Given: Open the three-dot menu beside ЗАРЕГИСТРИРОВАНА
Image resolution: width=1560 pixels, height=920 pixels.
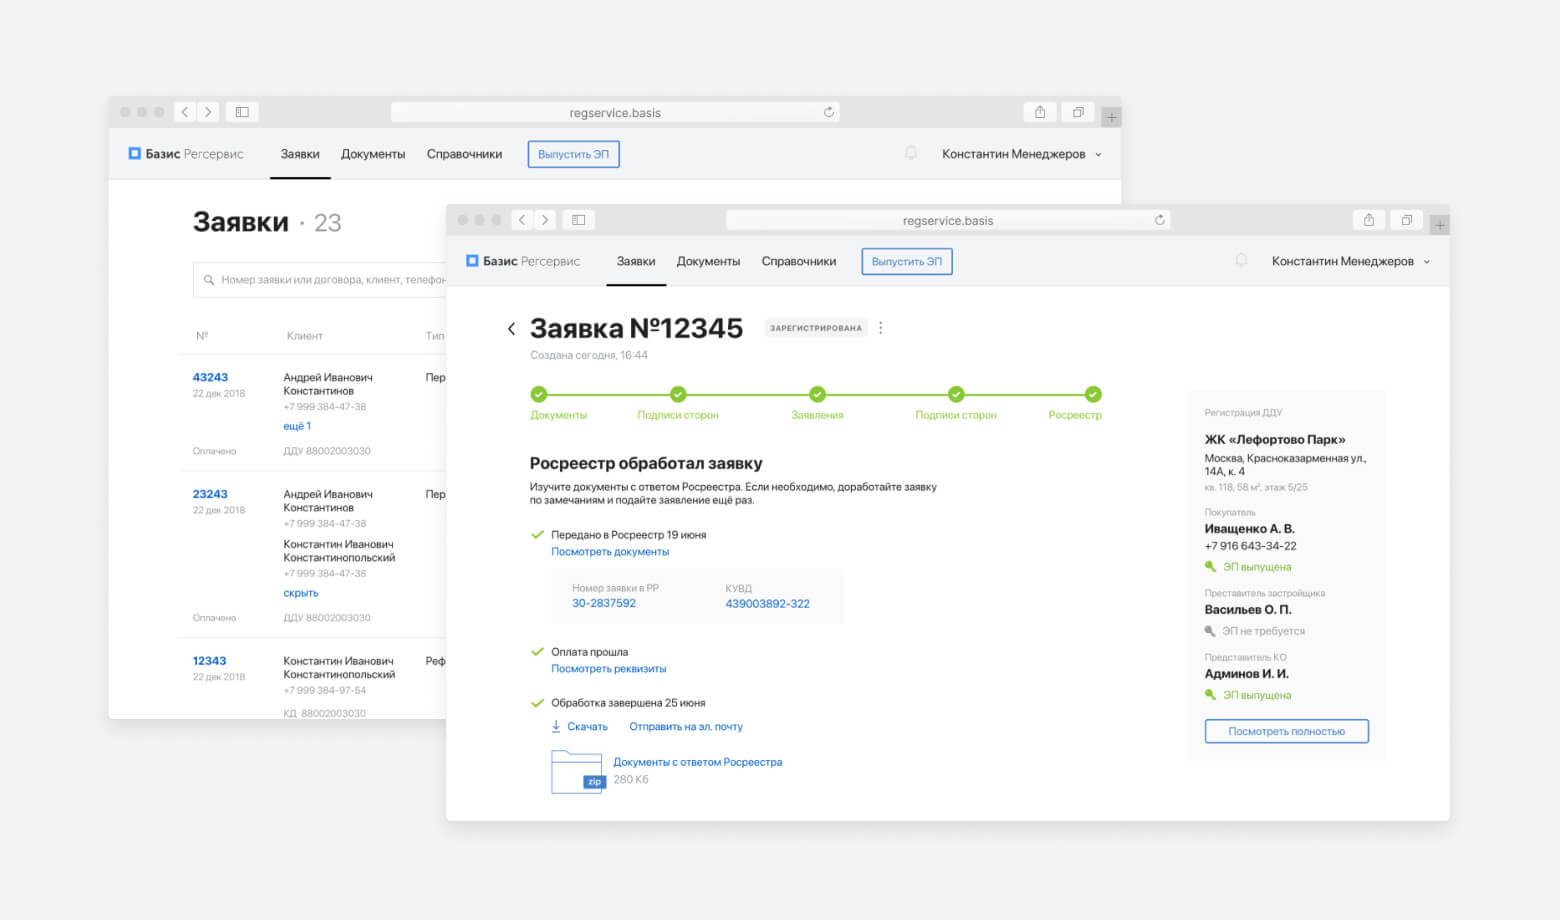Looking at the screenshot, I should 880,328.
